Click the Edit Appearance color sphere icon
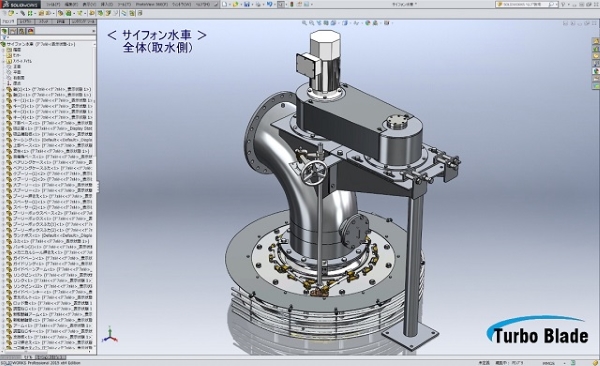The image size is (600, 366). 368,23
